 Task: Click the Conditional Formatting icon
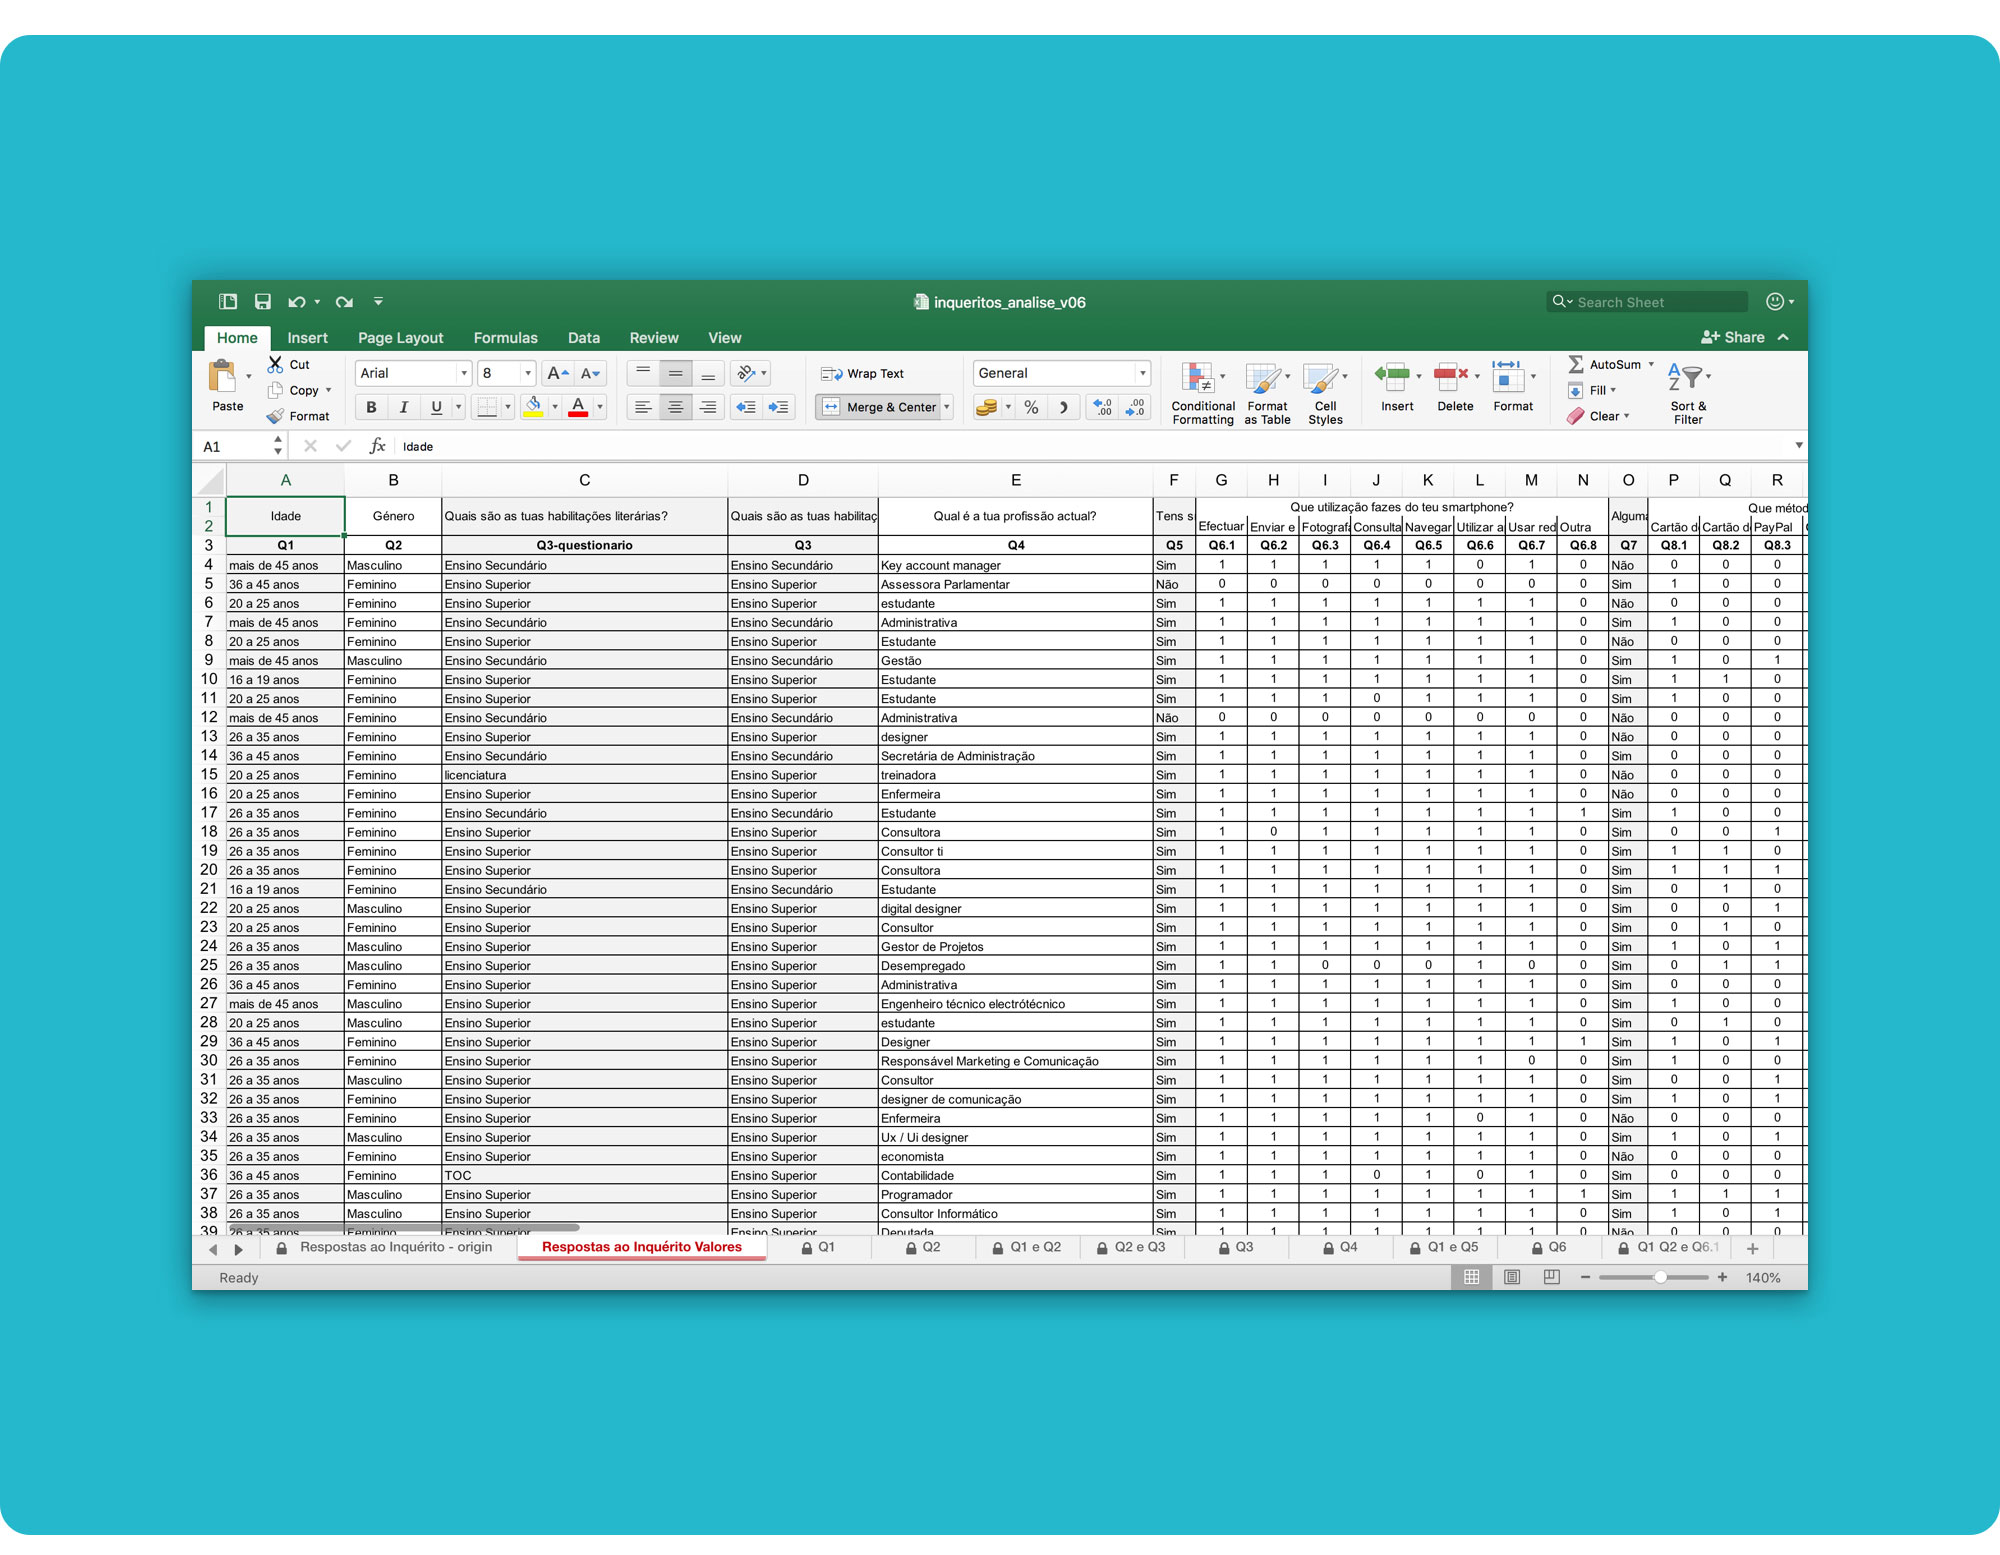click(x=1198, y=378)
